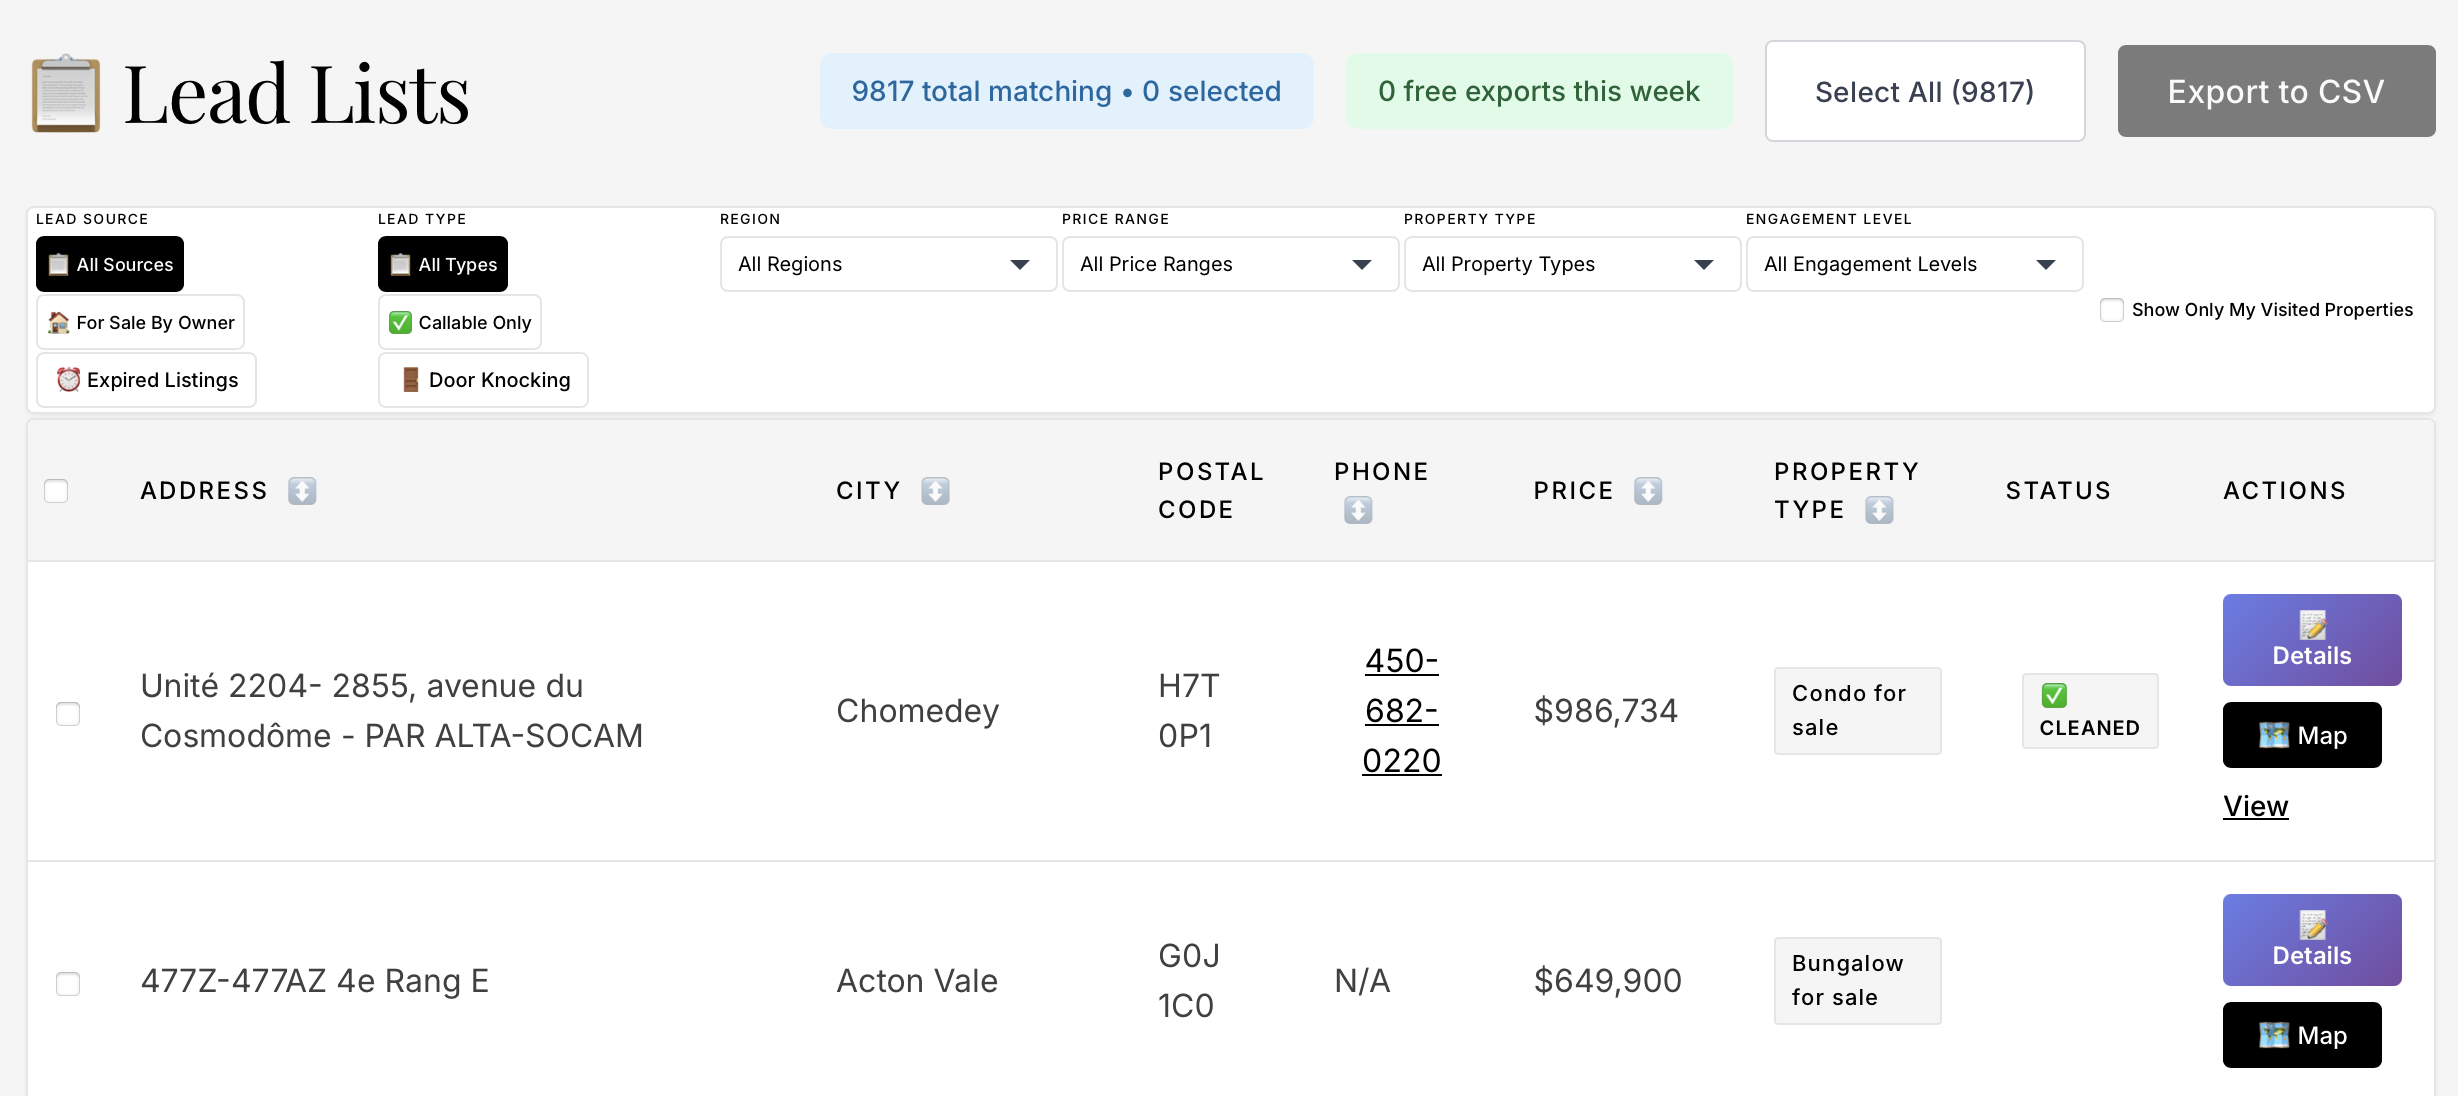Check the select-all header checkbox
The height and width of the screenshot is (1096, 2458).
pos(56,491)
